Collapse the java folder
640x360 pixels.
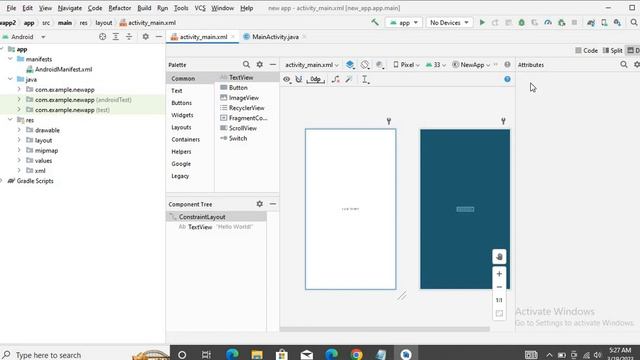10,79
